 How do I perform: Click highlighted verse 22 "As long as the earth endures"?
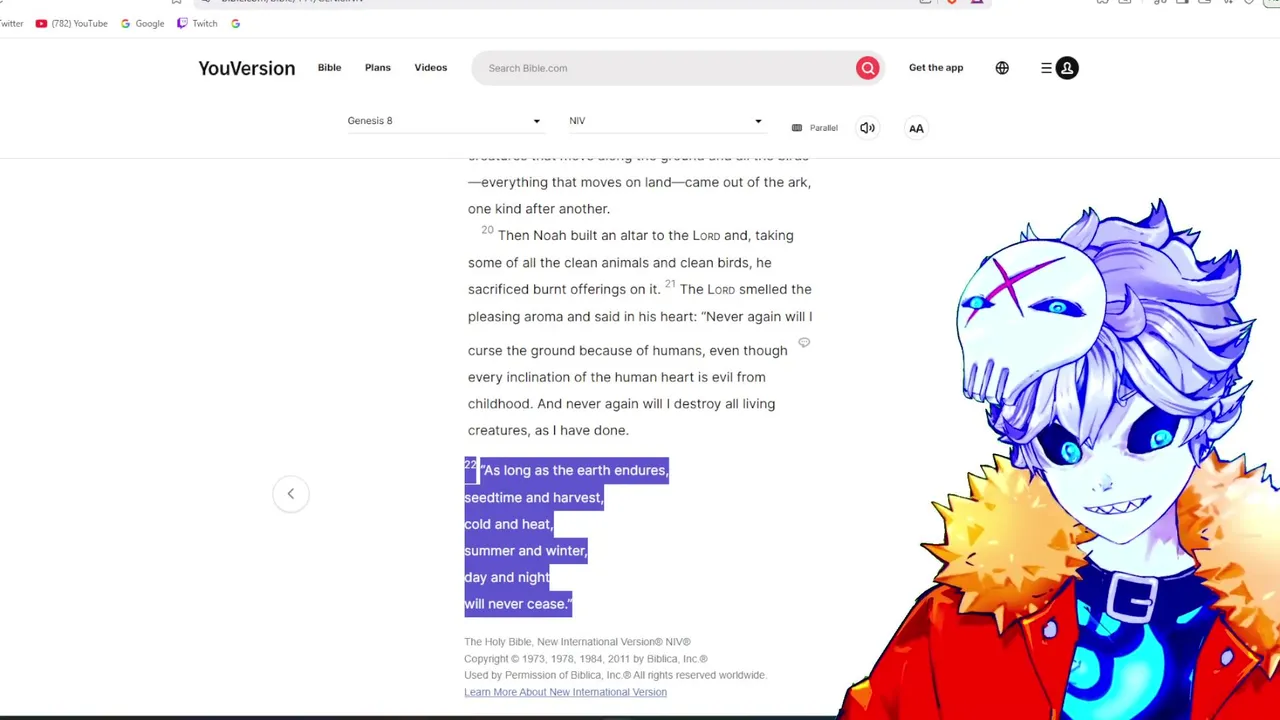[x=575, y=470]
